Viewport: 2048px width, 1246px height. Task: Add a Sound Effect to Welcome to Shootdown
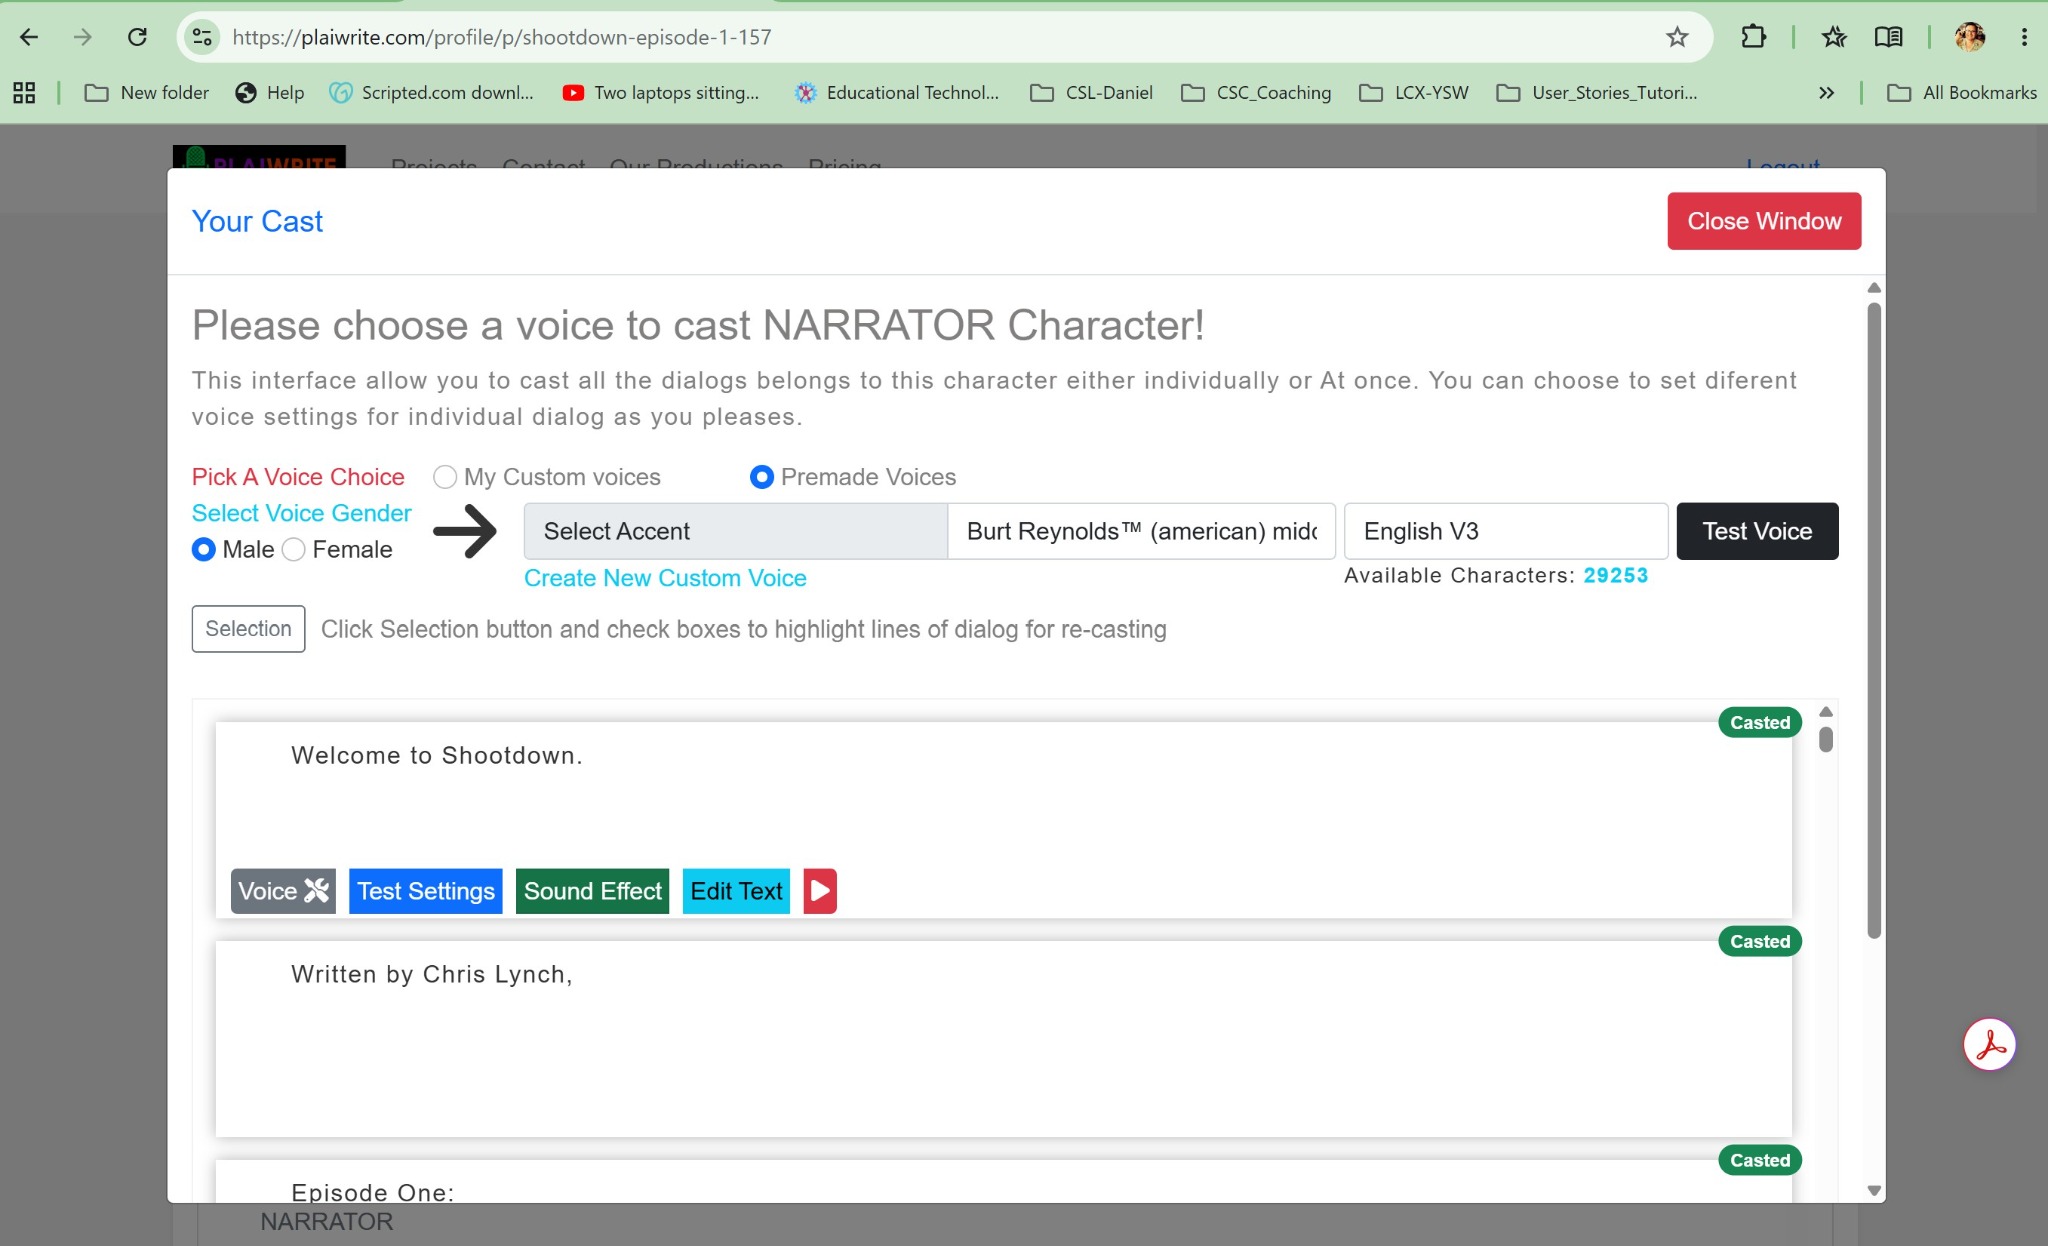coord(593,891)
